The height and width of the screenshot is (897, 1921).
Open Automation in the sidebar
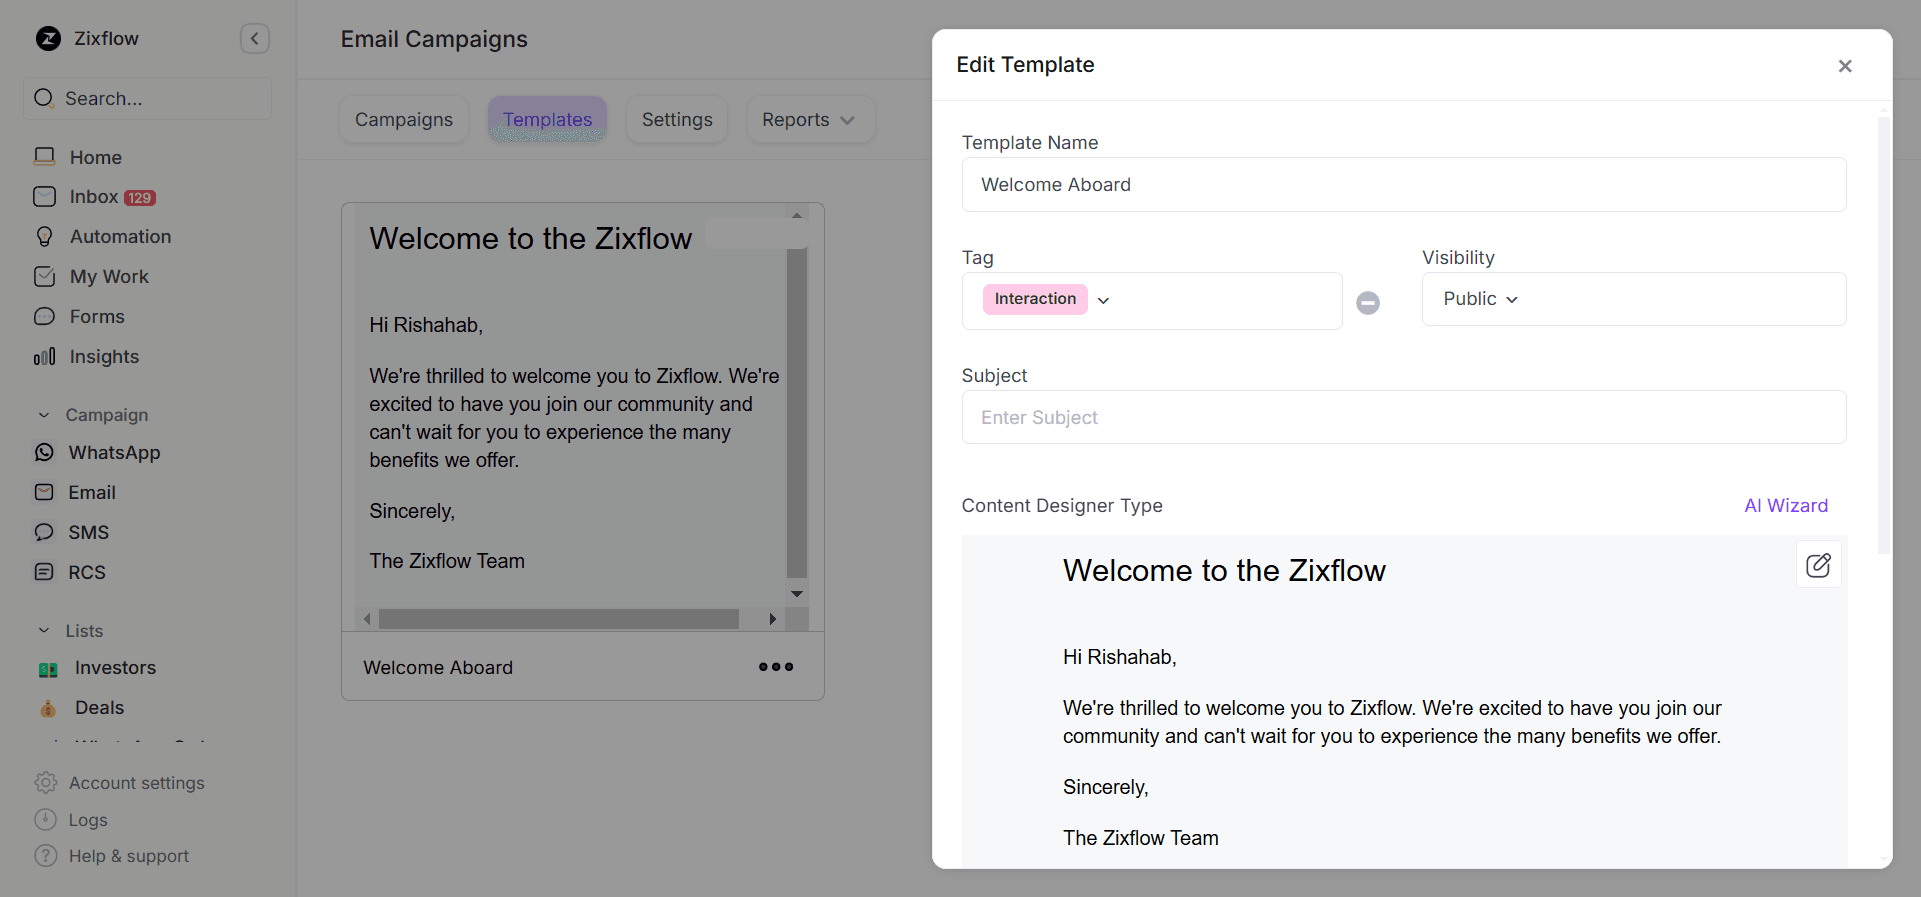pyautogui.click(x=120, y=237)
